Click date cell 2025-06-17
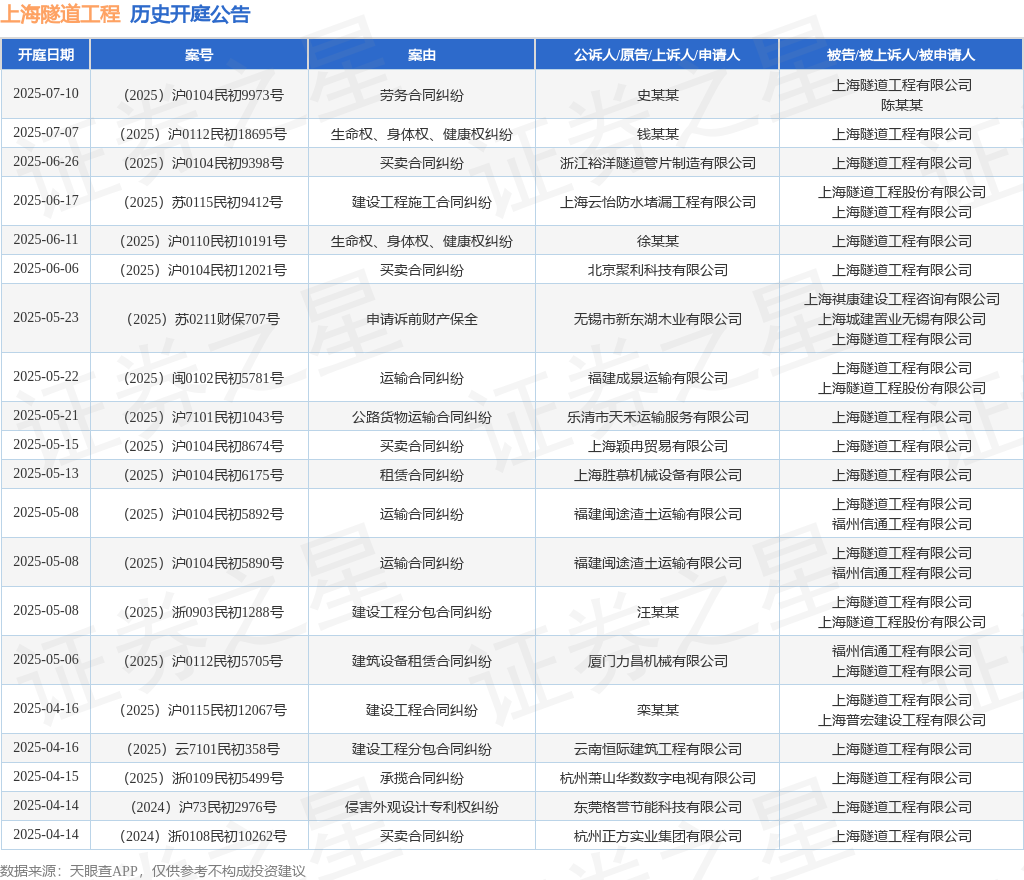 [x=46, y=200]
